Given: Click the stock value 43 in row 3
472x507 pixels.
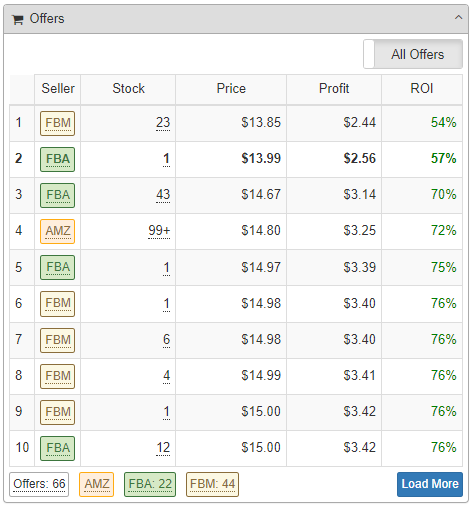Looking at the screenshot, I should [163, 195].
